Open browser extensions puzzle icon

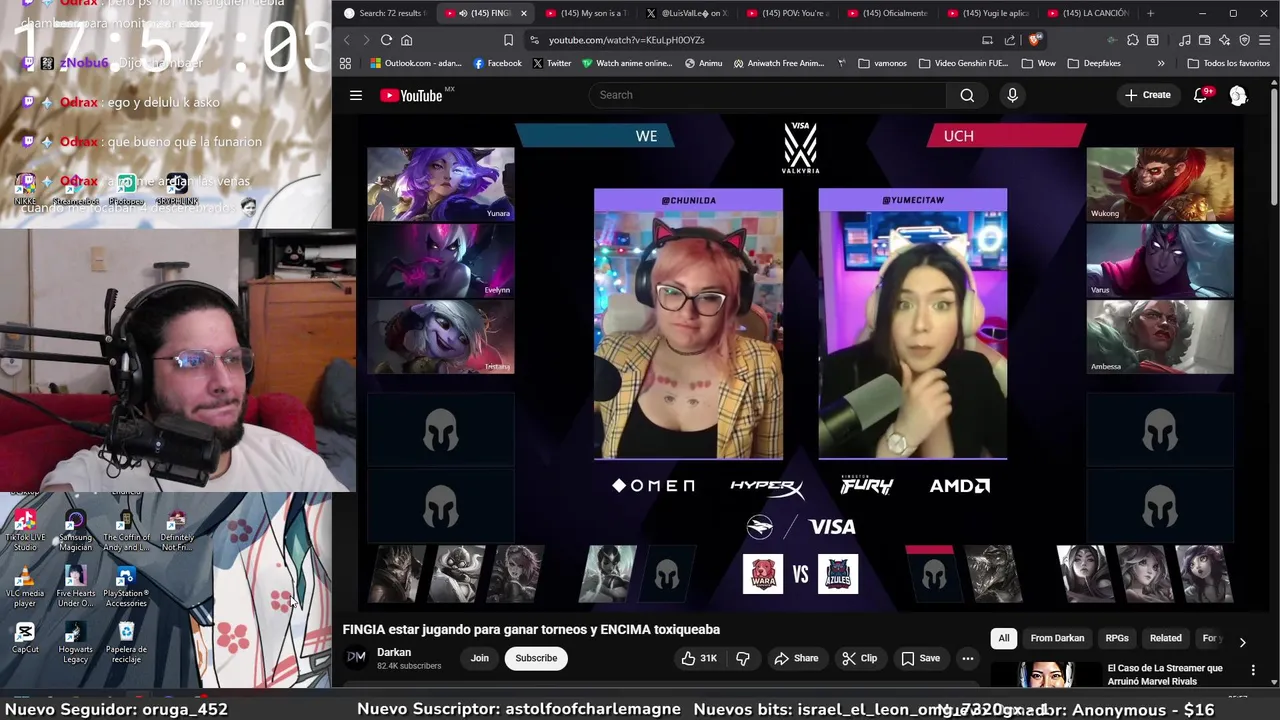(1132, 40)
